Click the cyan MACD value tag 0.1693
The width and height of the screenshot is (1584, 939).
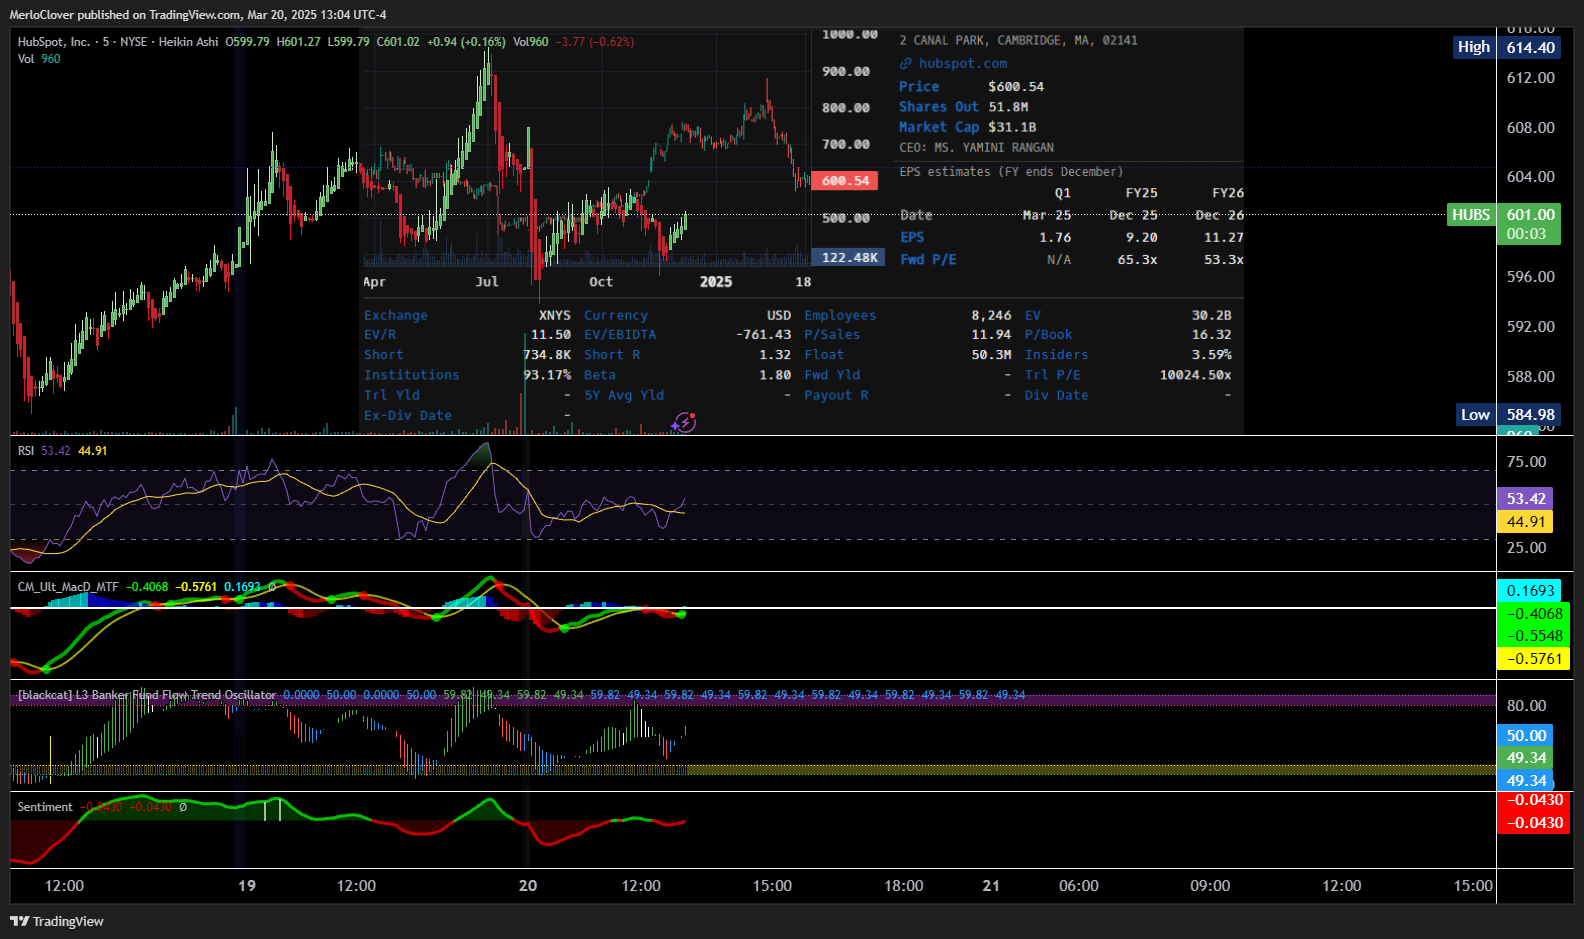[1530, 591]
